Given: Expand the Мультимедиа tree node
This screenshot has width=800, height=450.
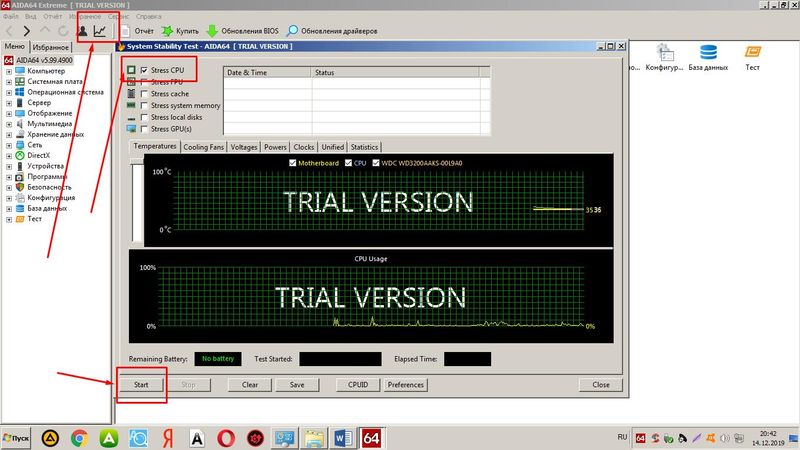Looking at the screenshot, I should [9, 124].
